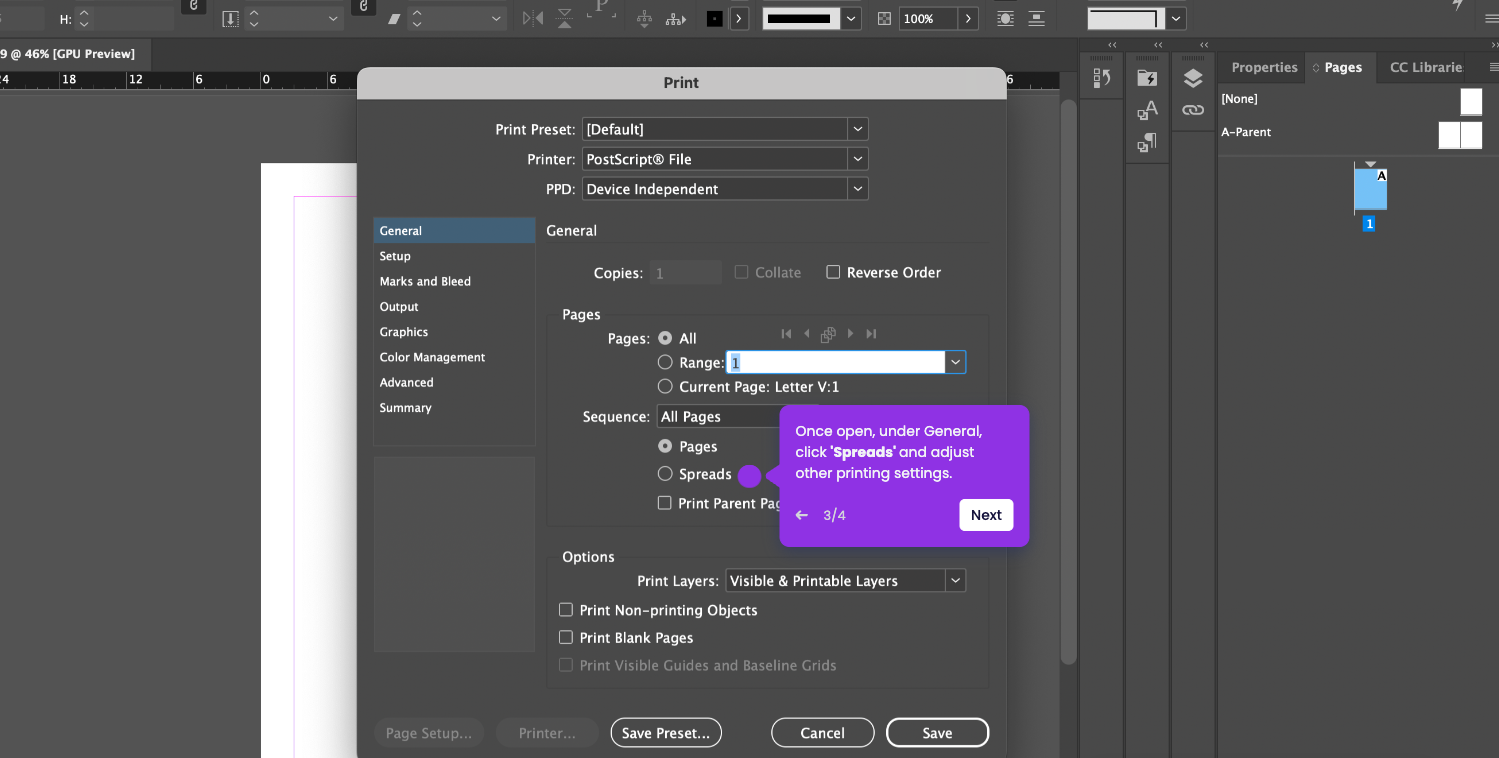Viewport: 1499px width, 758px height.
Task: Select the Current Page: Letter V:1 radio button
Action: click(x=665, y=386)
